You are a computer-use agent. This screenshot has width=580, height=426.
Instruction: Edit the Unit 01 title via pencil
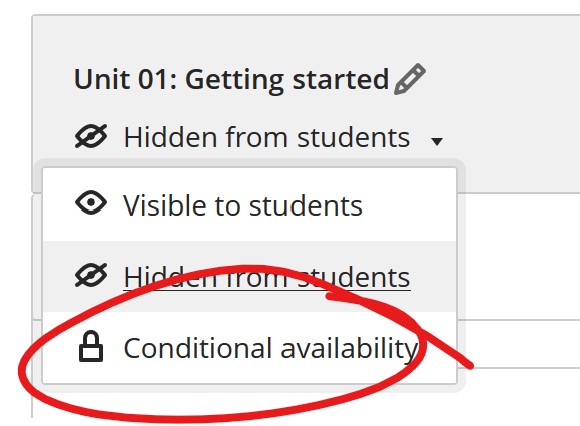point(409,79)
